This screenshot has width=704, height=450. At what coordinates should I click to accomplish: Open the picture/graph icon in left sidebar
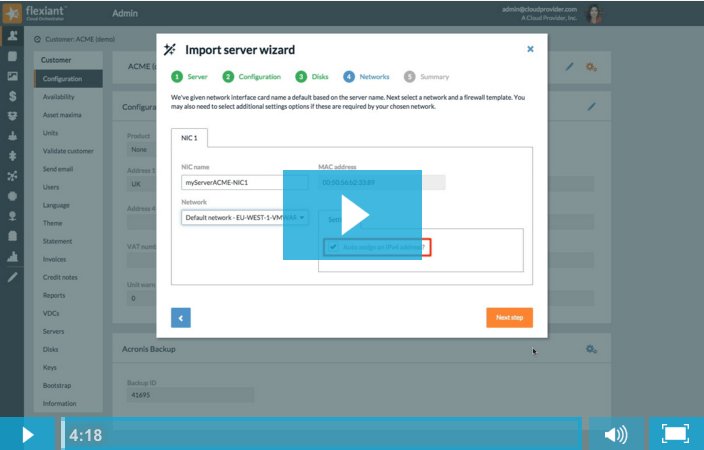coord(13,76)
